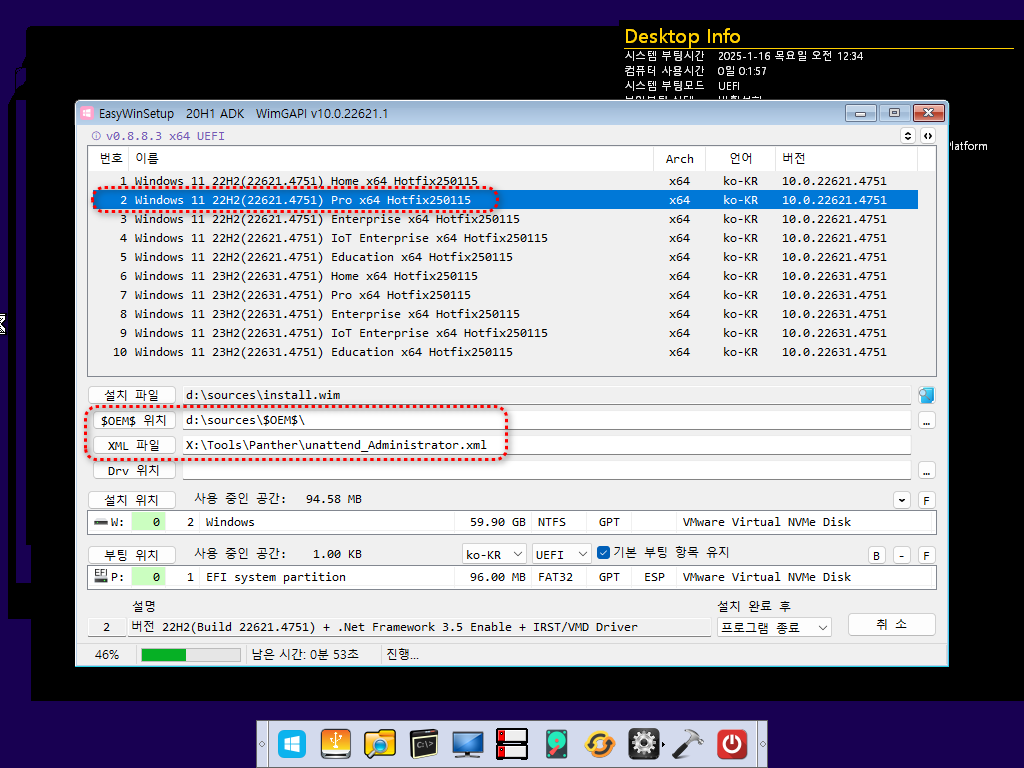Select the P: EFI system partition row
1024x768 pixels.
(x=511, y=577)
